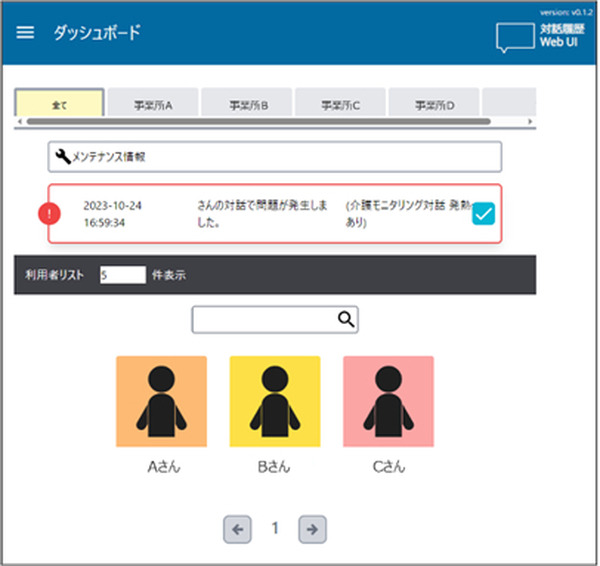Click the wrench maintenance icon
This screenshot has width=600, height=566.
point(64,156)
